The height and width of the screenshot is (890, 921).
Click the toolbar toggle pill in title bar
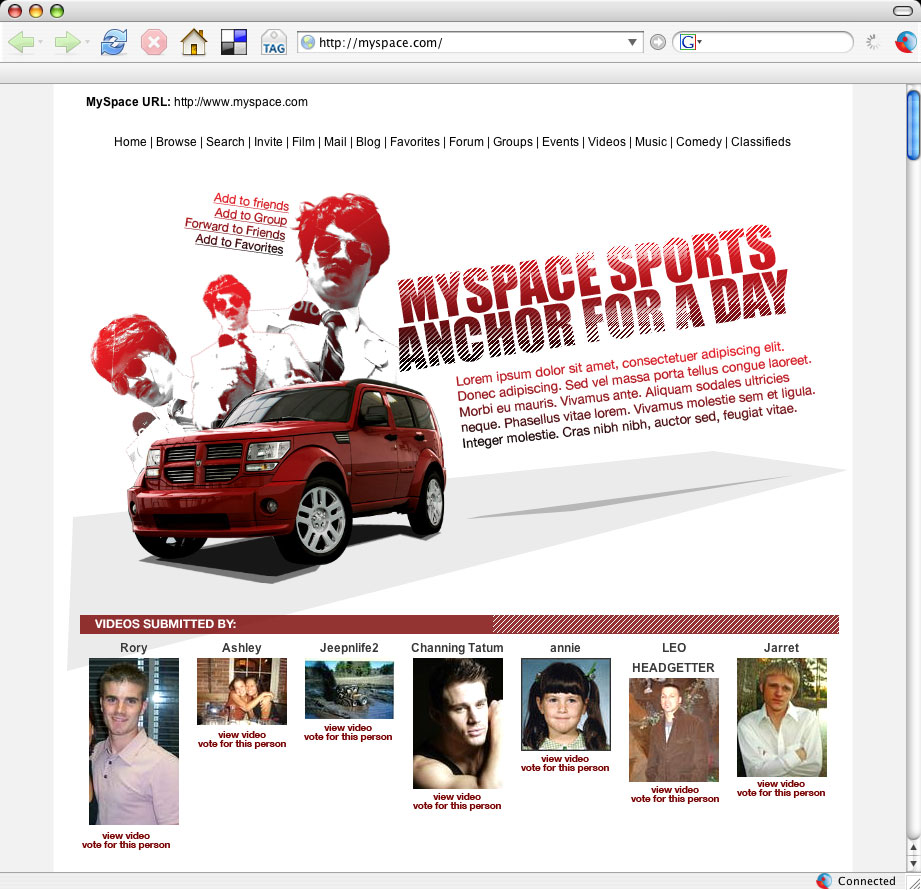pos(902,11)
